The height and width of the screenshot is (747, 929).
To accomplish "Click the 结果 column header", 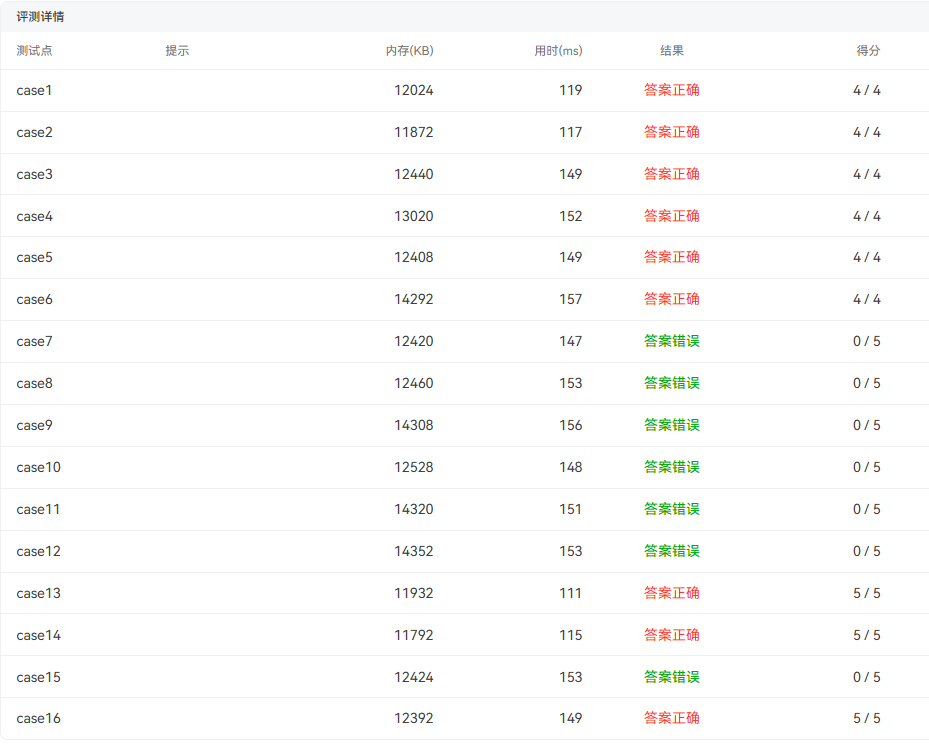I will [x=672, y=50].
